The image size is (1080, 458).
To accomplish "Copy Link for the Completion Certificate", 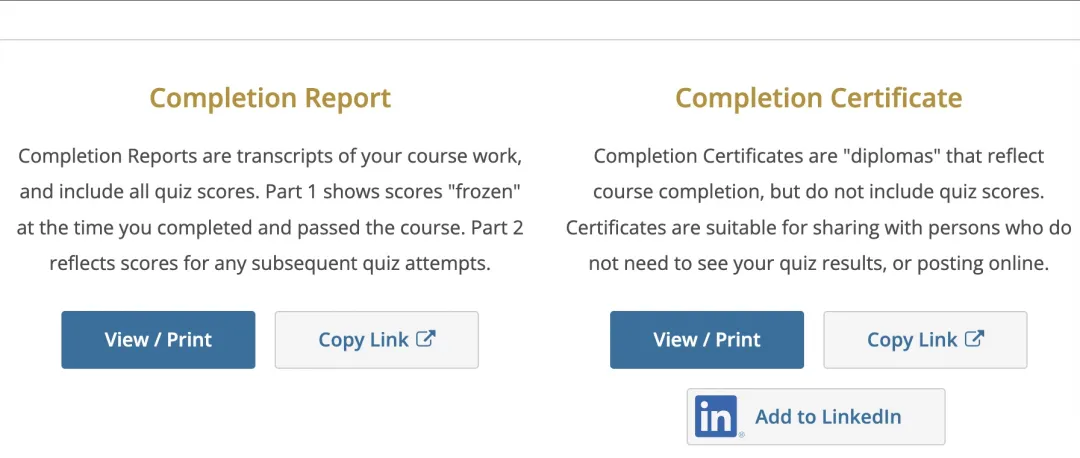I will click(925, 340).
